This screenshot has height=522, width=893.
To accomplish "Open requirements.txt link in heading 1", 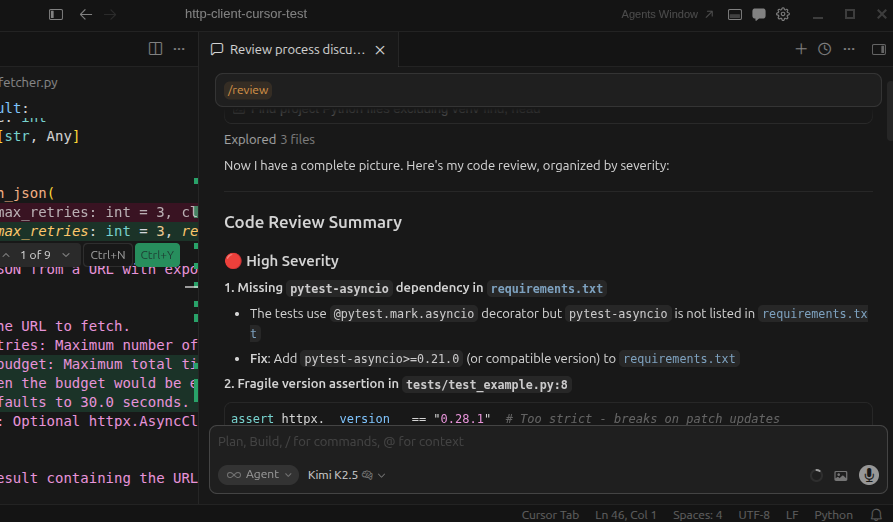I will coord(547,289).
